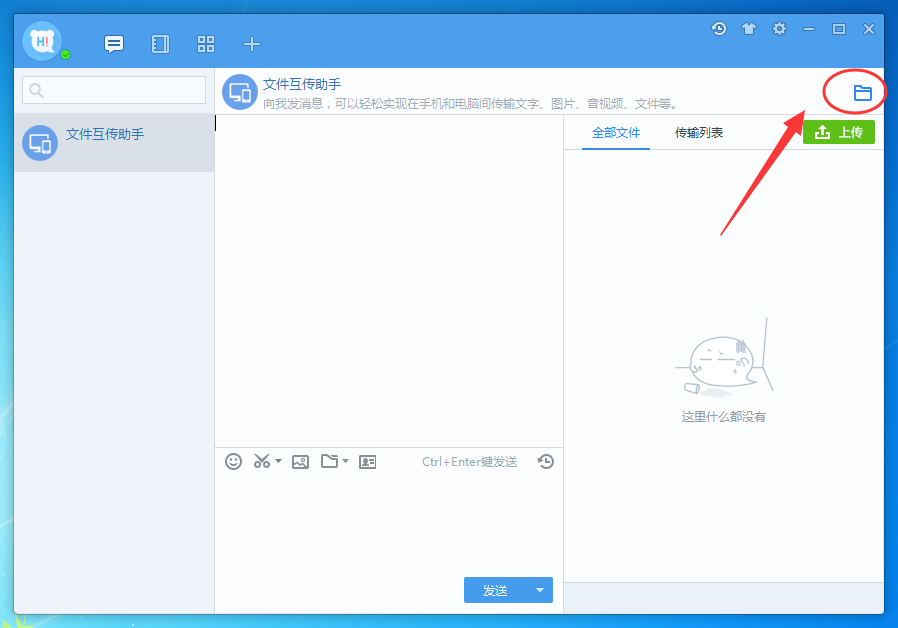Open the emoji picker
Image resolution: width=898 pixels, height=628 pixels.
234,461
